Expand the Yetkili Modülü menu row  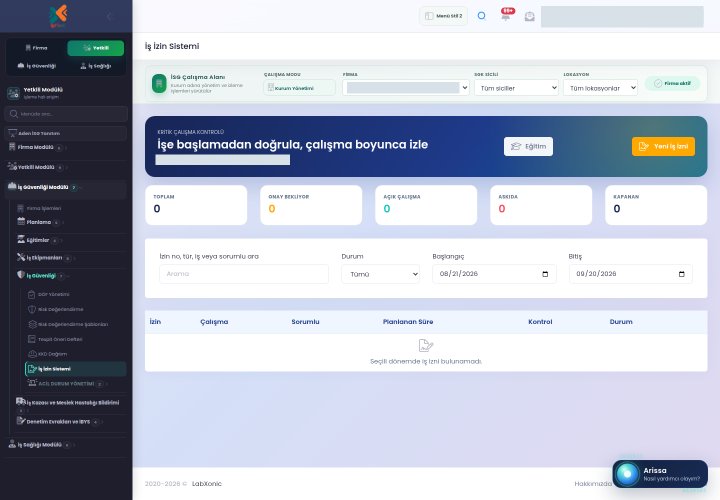[x=66, y=167]
